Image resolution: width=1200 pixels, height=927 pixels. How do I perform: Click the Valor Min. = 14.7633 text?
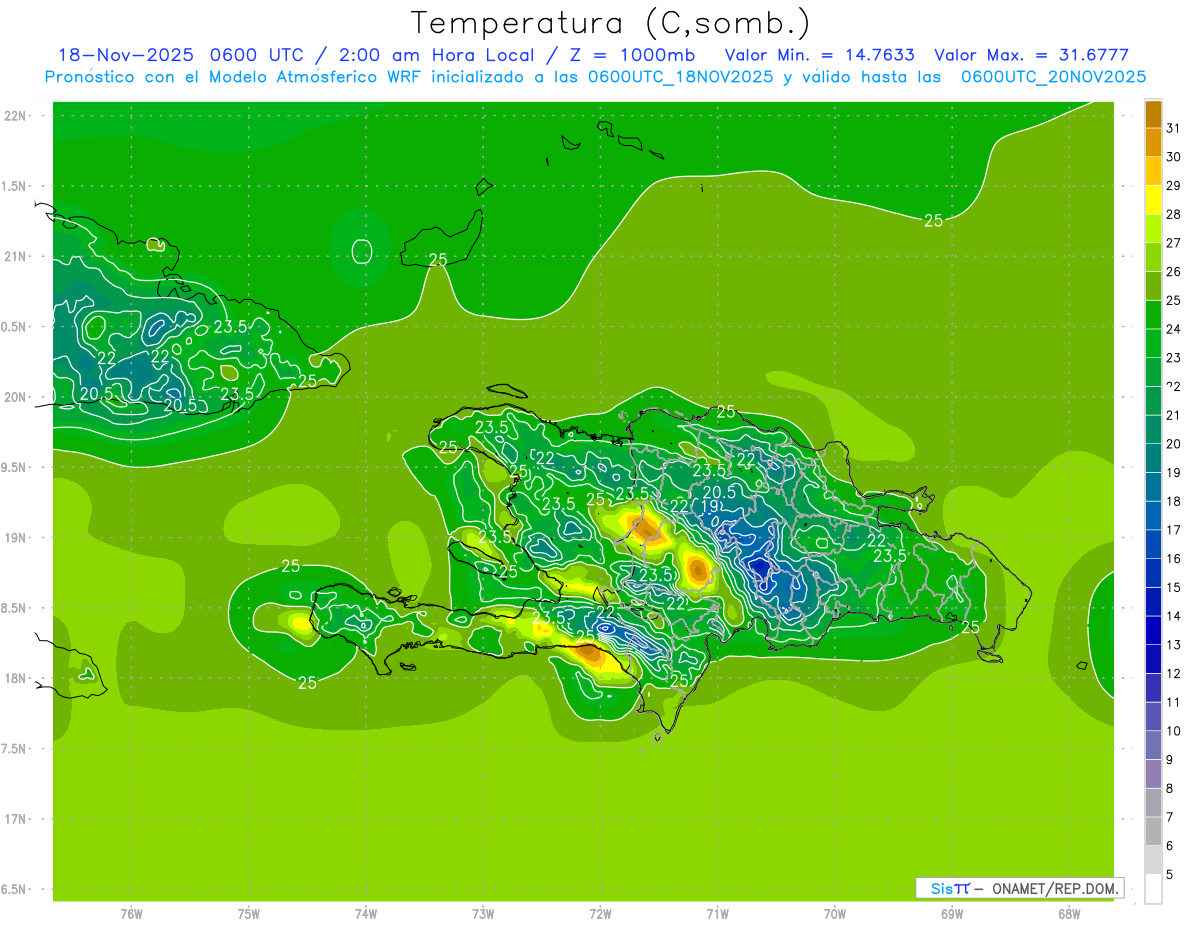pos(819,55)
